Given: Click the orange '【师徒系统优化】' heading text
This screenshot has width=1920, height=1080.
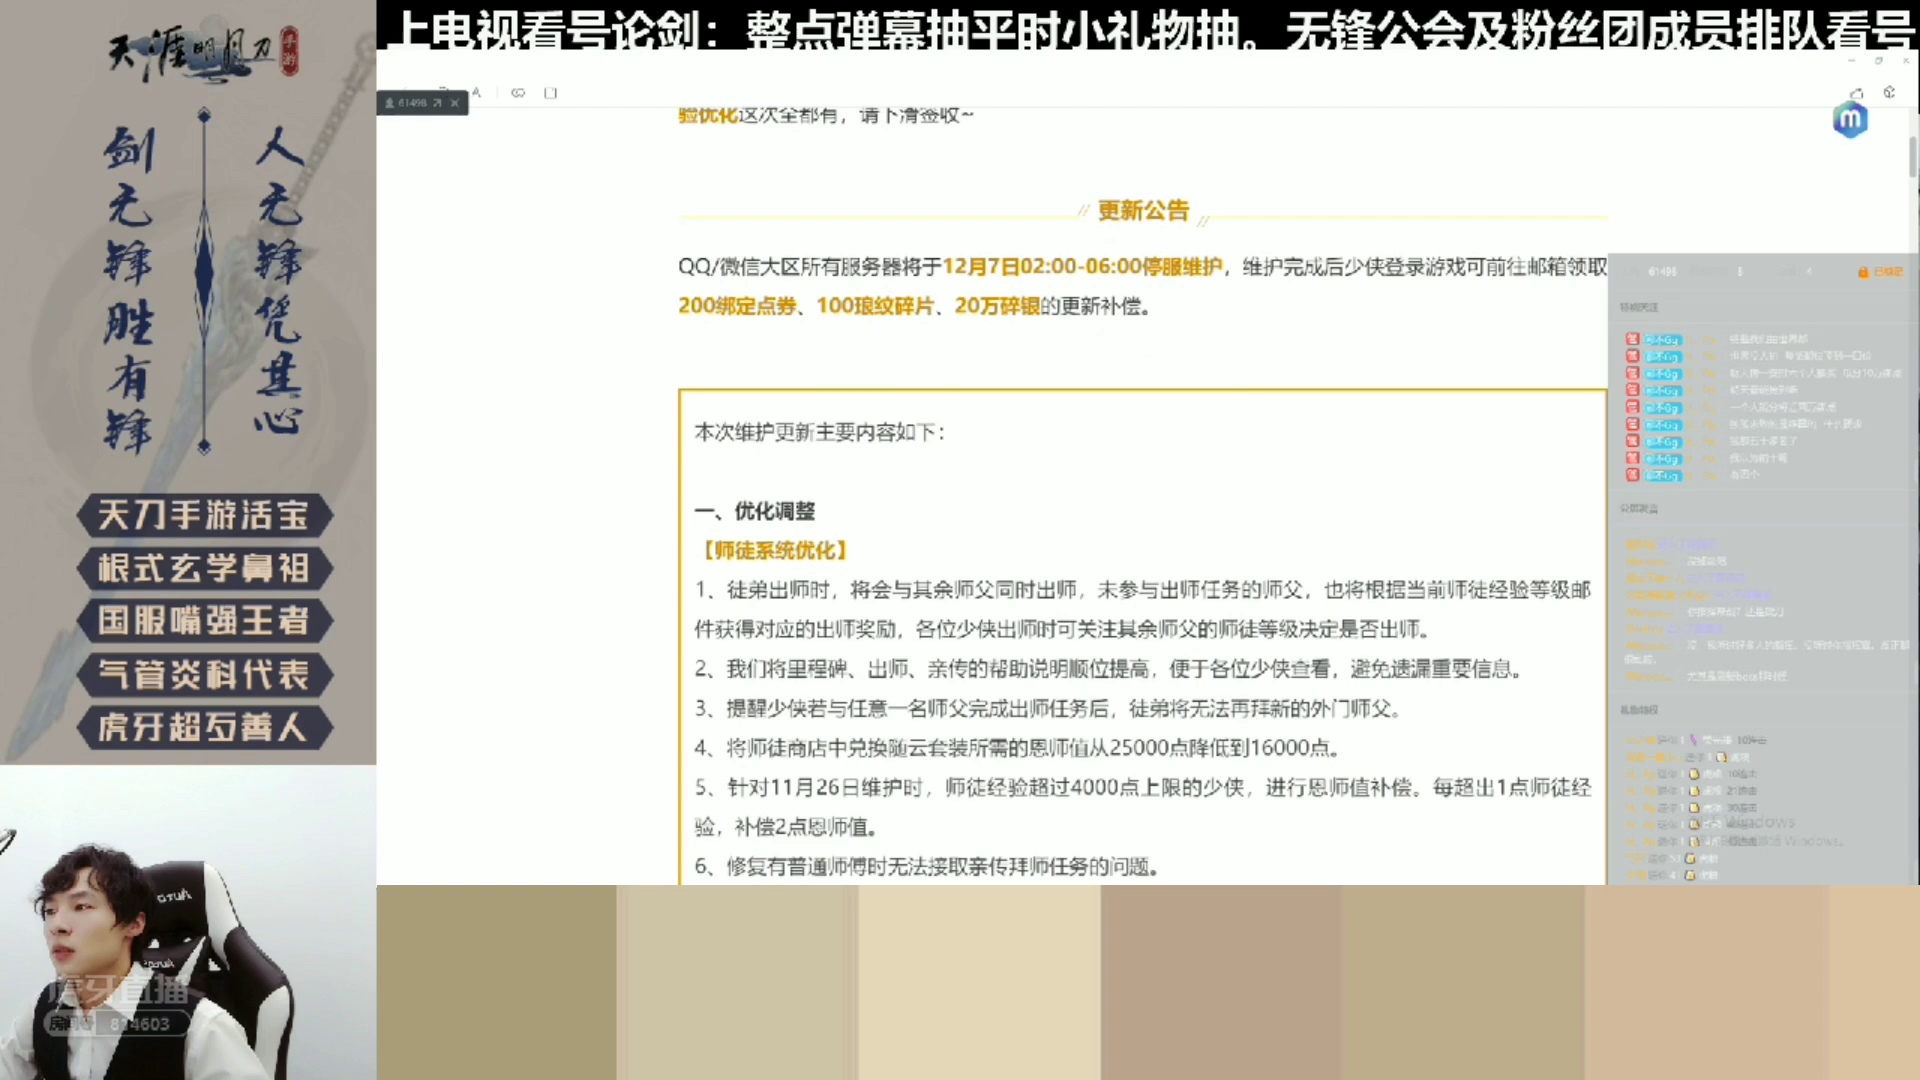Looking at the screenshot, I should point(775,550).
